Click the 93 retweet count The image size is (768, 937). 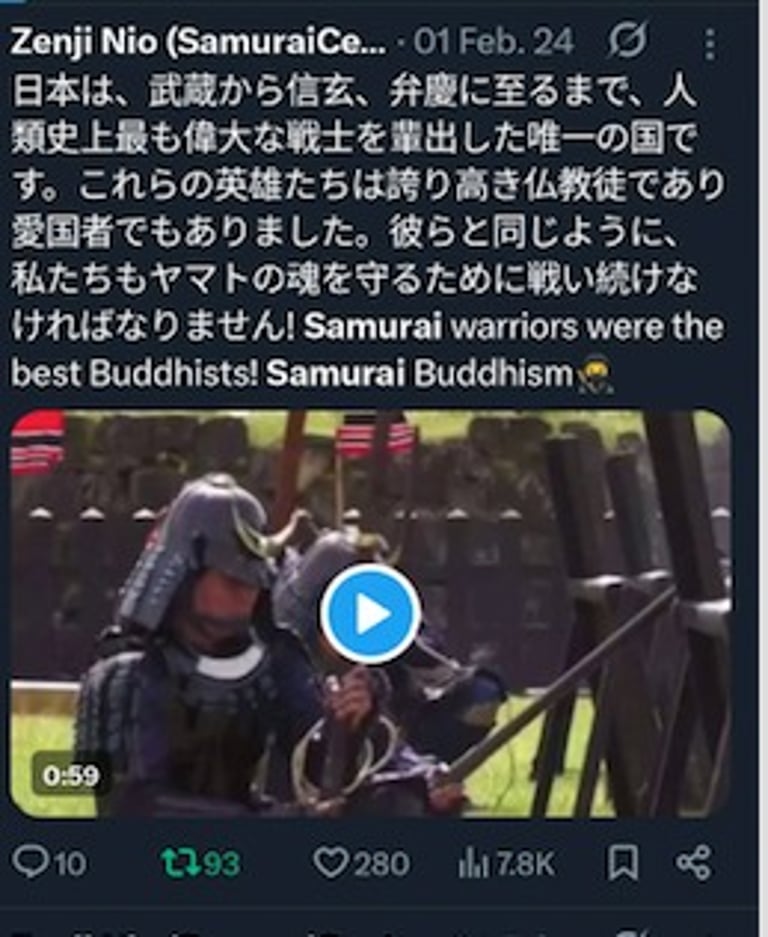pyautogui.click(x=221, y=864)
